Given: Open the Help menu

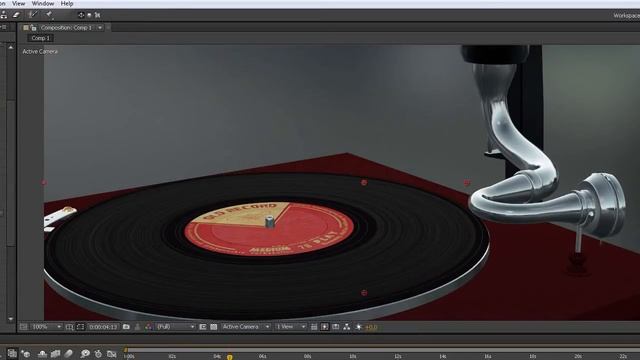Looking at the screenshot, I should pyautogui.click(x=67, y=4).
